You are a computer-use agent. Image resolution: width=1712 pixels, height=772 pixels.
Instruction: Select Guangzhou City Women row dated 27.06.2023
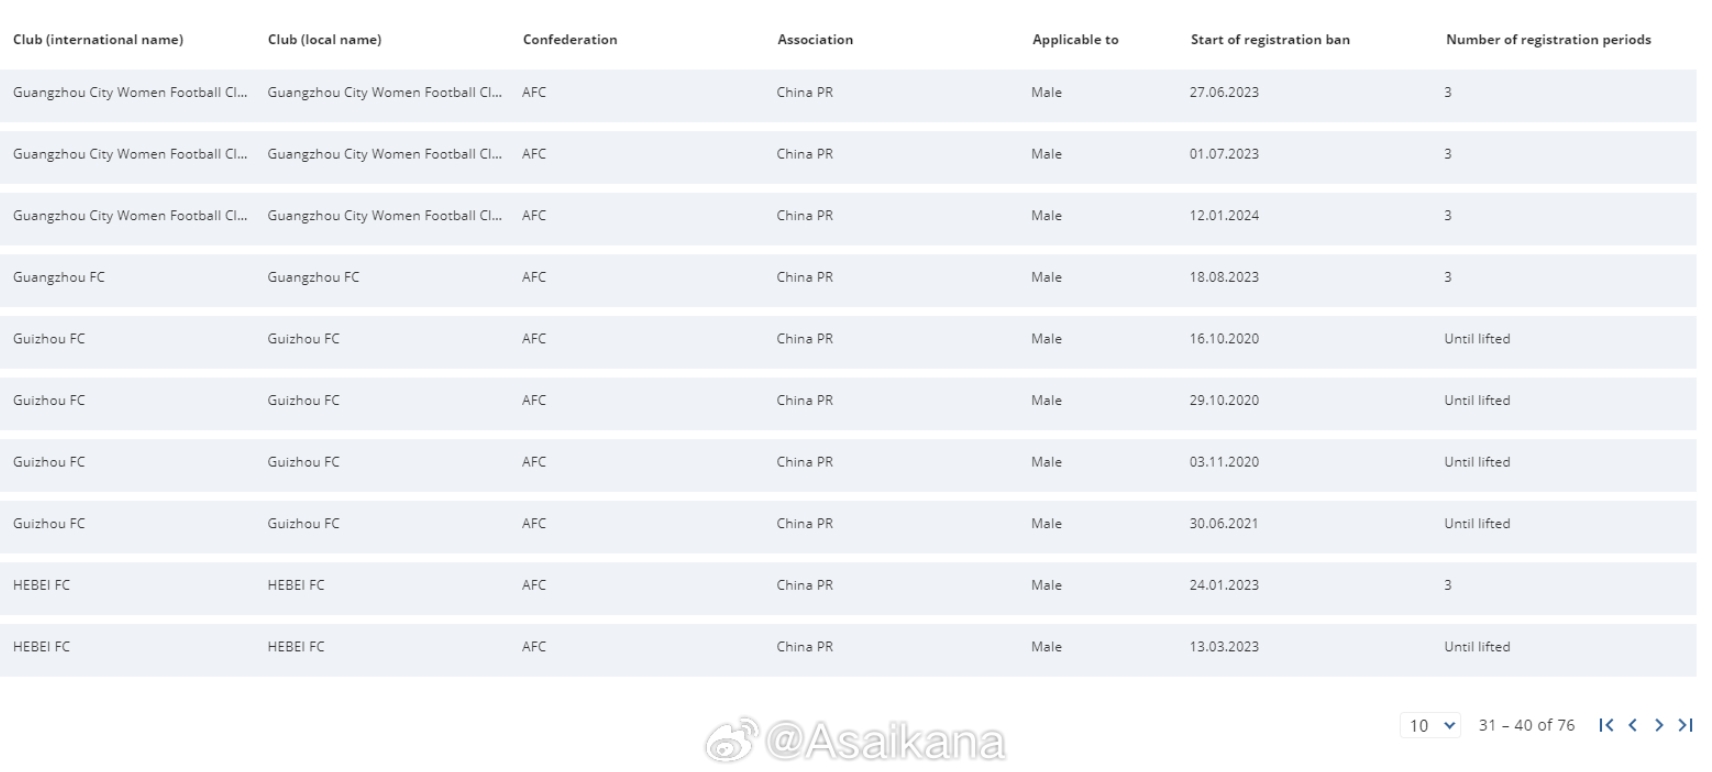point(848,93)
